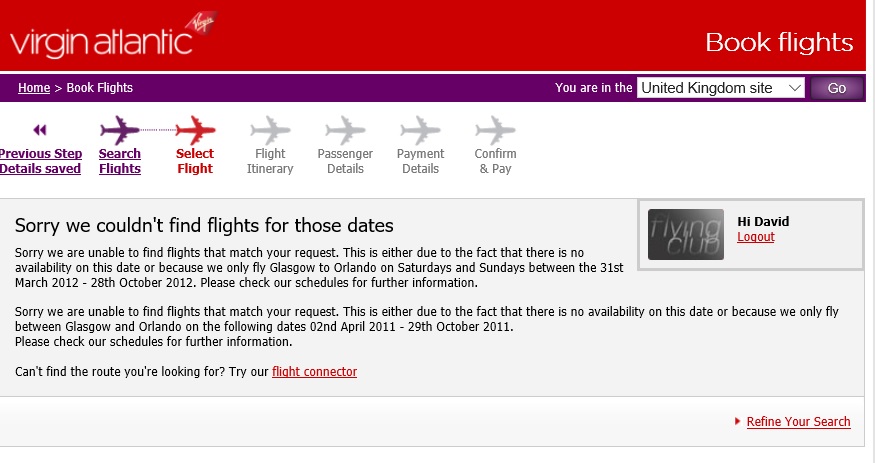Click the red arrow beside Refine Your Search

pyautogui.click(x=737, y=421)
